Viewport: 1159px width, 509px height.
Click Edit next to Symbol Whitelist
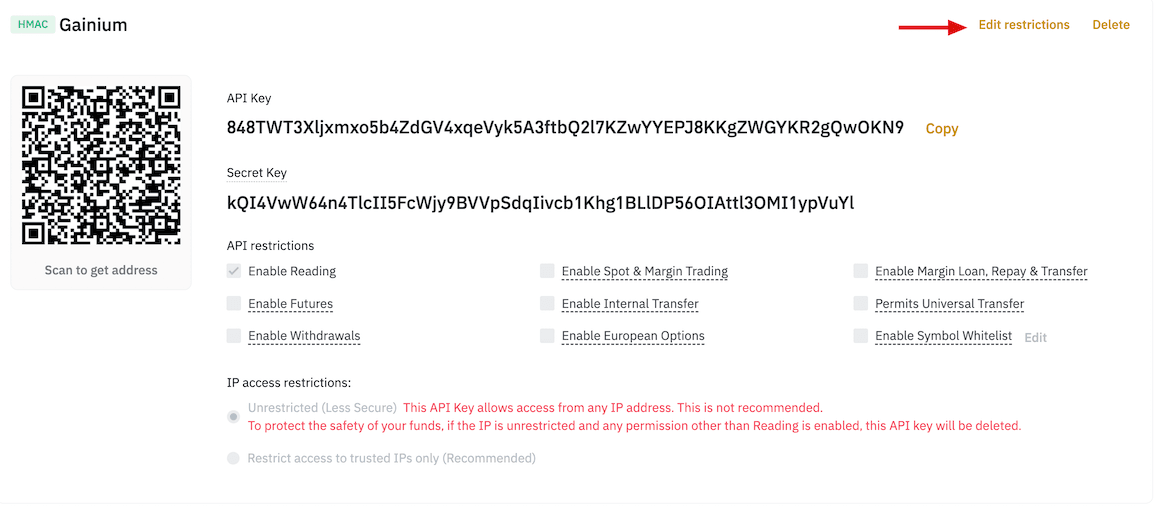1035,338
